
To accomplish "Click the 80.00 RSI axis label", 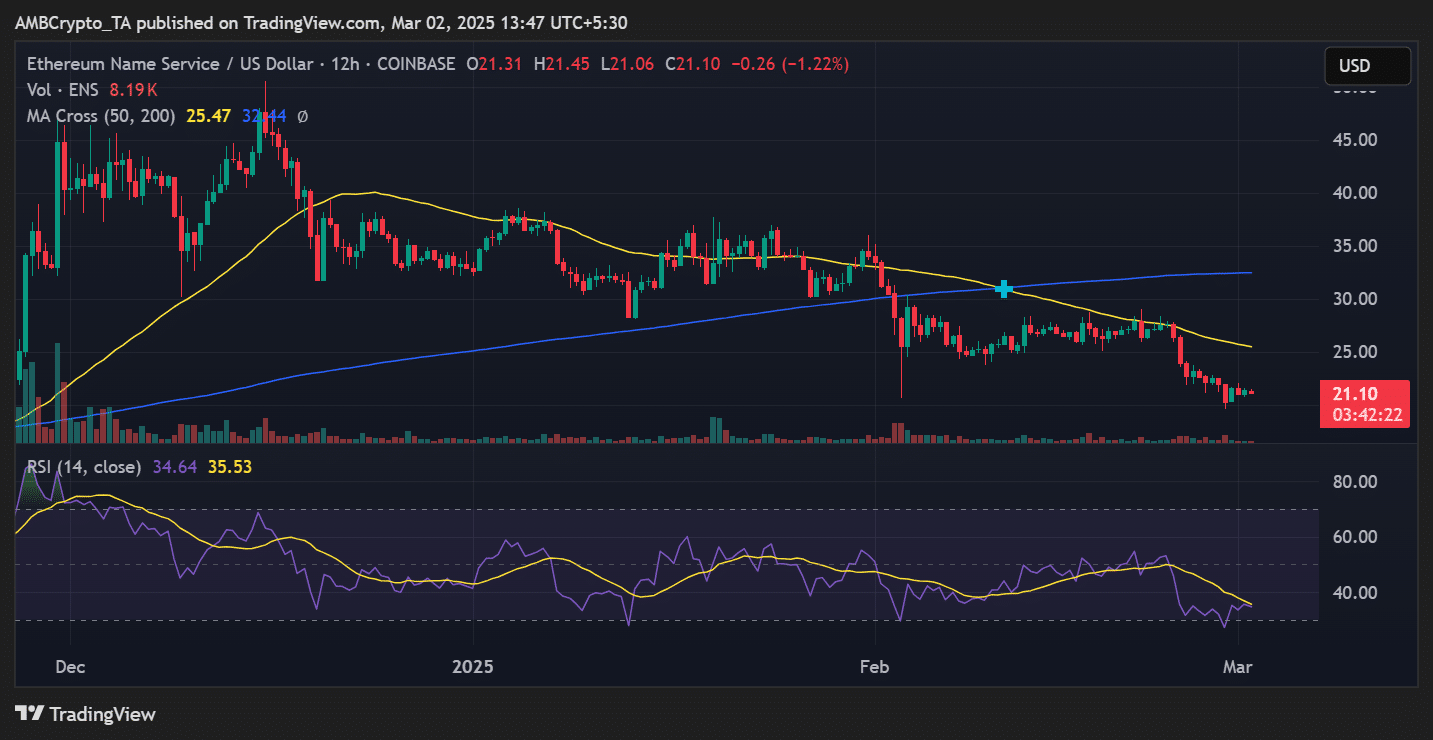I will click(x=1355, y=482).
